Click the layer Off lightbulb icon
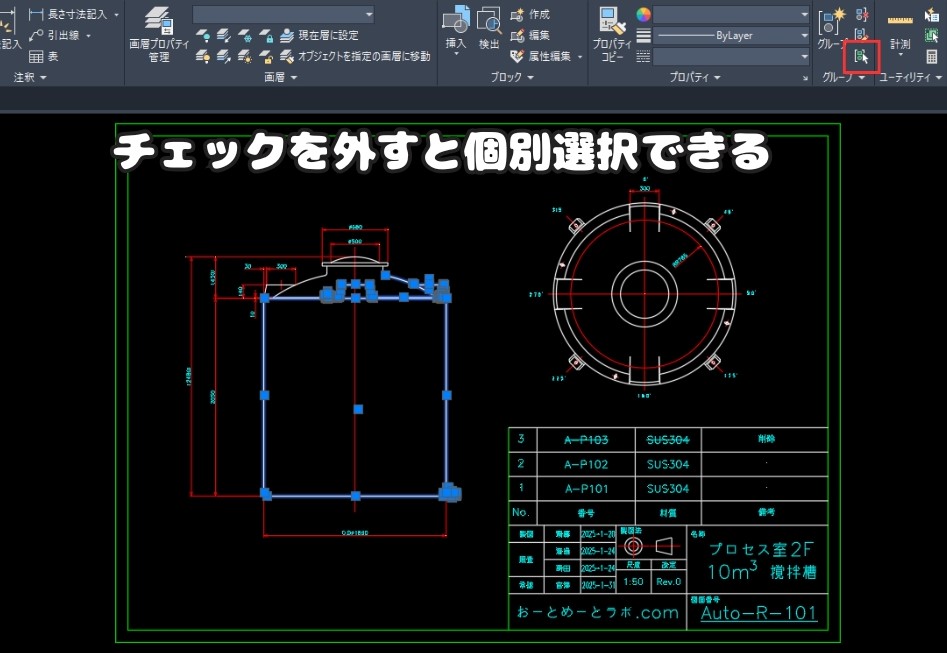Viewport: 947px width, 653px height. 204,36
